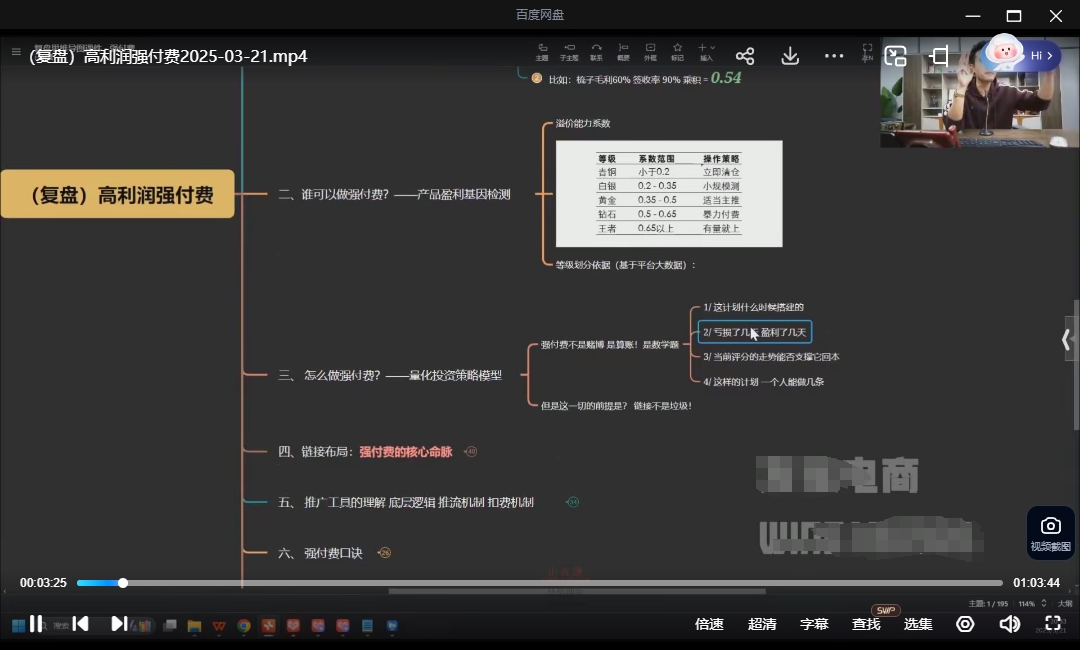The width and height of the screenshot is (1080, 650).
Task: Select node 四、链接布局
Action: [x=365, y=452]
